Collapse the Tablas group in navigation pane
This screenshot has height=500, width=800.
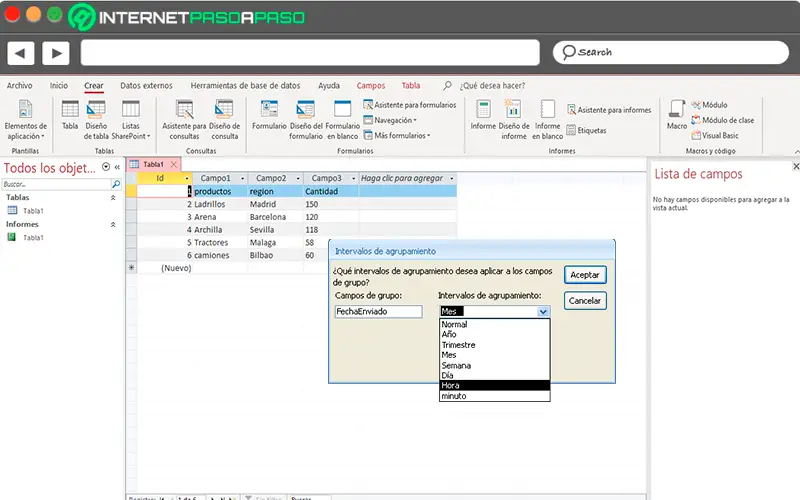point(112,198)
